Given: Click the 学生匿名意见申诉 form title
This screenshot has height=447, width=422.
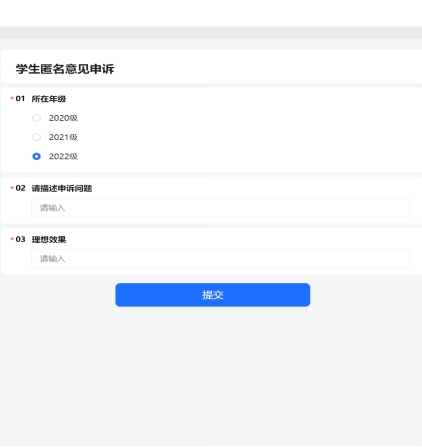Looking at the screenshot, I should click(65, 69).
